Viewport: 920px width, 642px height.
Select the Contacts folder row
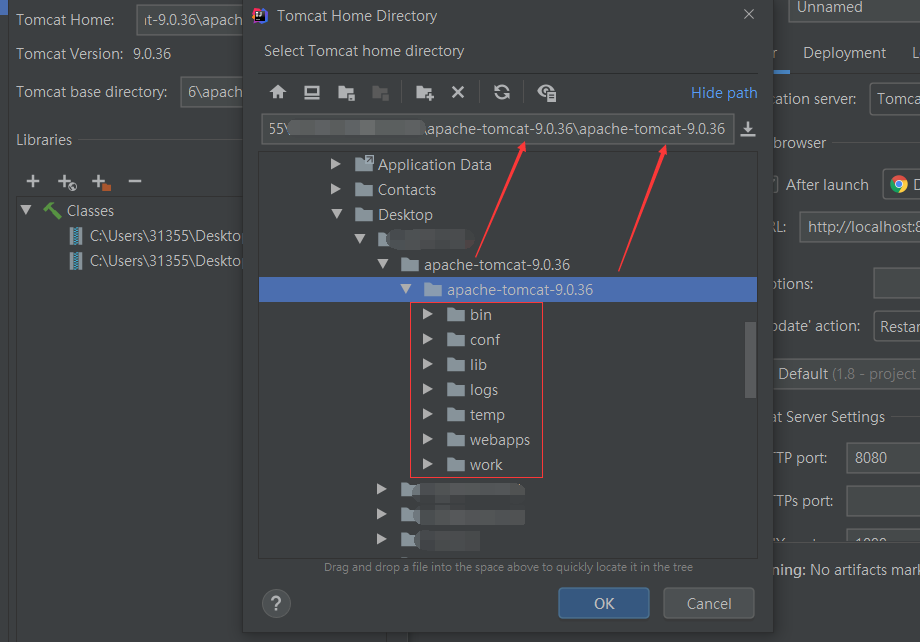pos(508,190)
